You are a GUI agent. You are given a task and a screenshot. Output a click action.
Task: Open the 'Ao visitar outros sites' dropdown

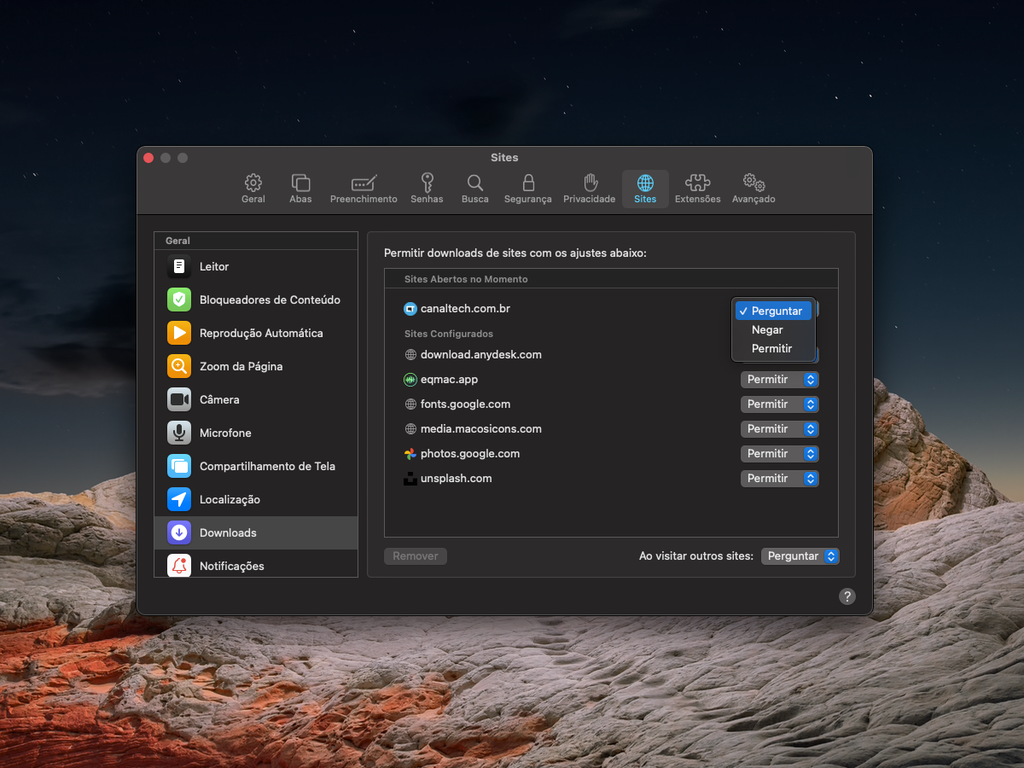(x=800, y=556)
